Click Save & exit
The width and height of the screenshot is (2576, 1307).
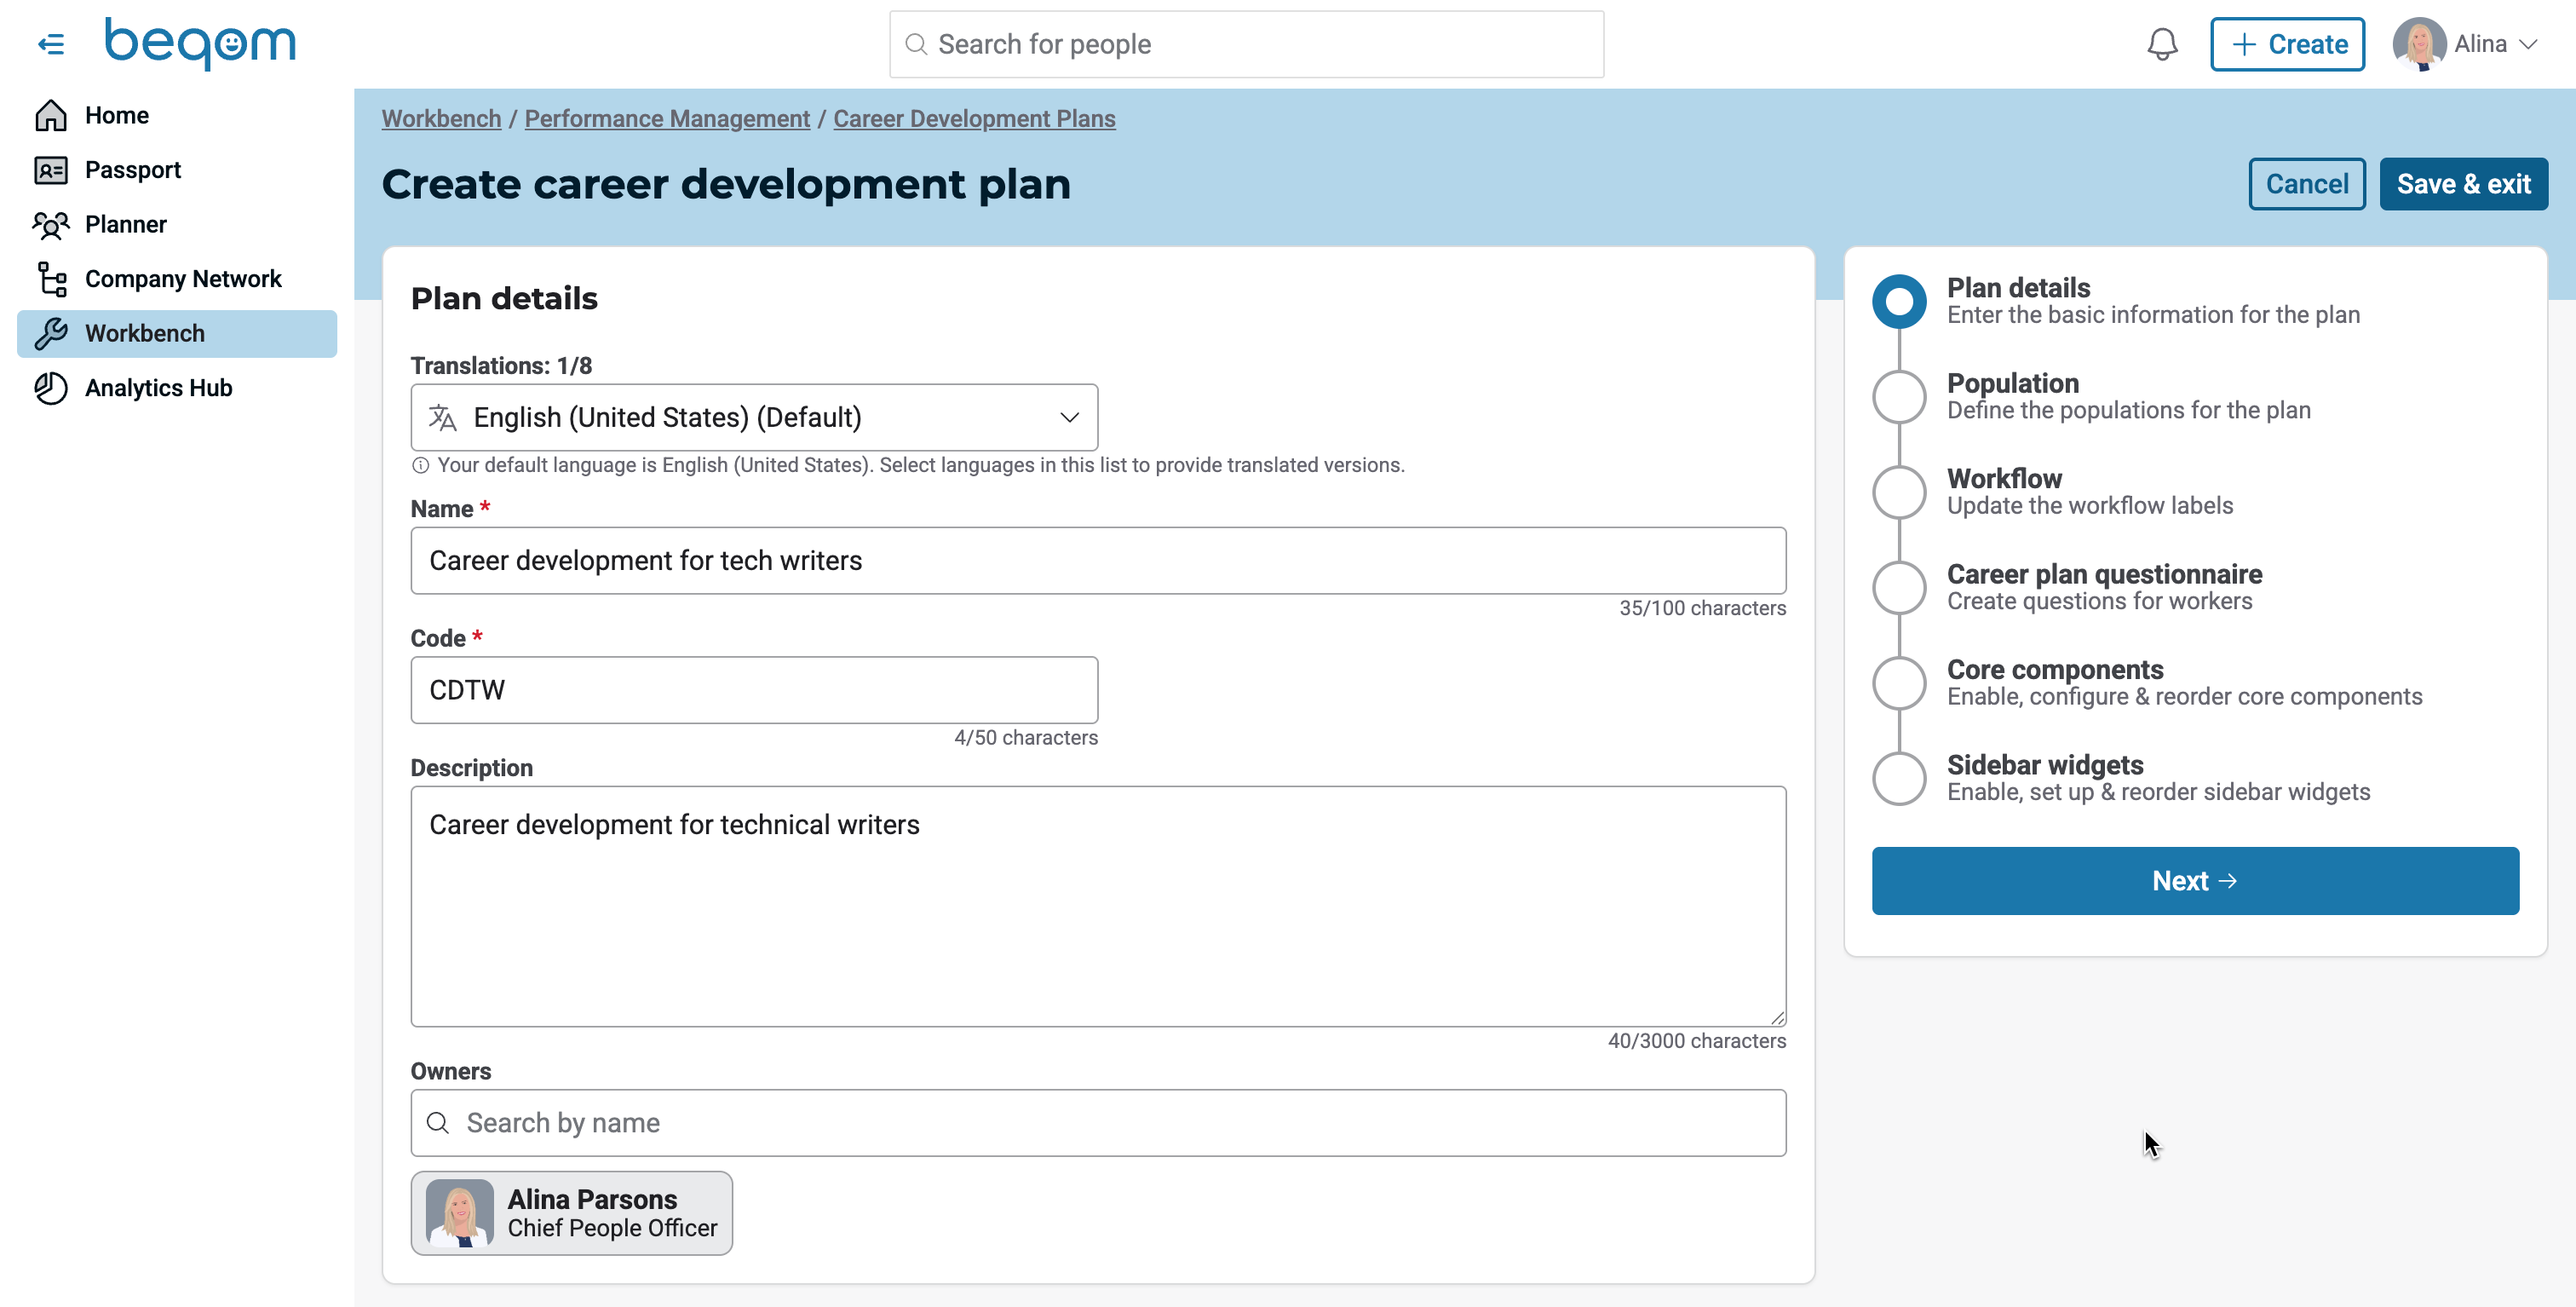(x=2463, y=184)
